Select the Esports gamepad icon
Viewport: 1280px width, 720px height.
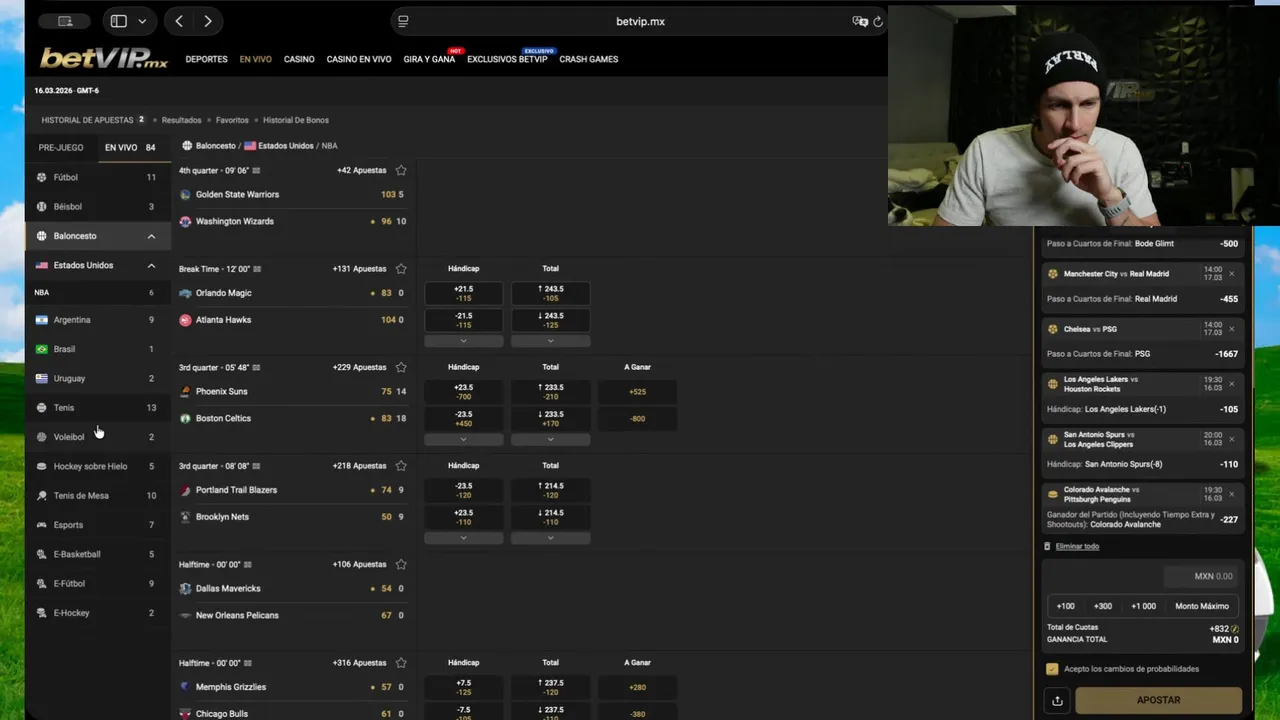[x=41, y=524]
